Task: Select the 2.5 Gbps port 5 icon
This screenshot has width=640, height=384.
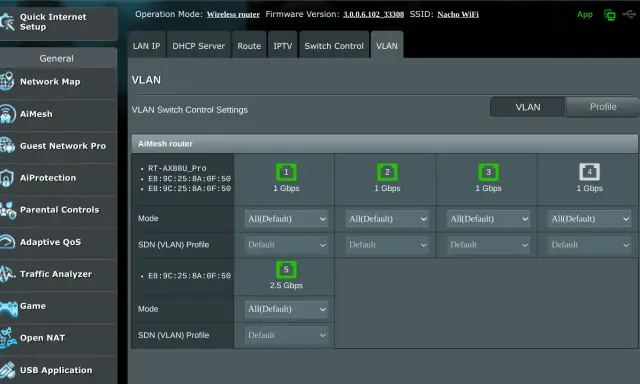Action: pyautogui.click(x=286, y=269)
